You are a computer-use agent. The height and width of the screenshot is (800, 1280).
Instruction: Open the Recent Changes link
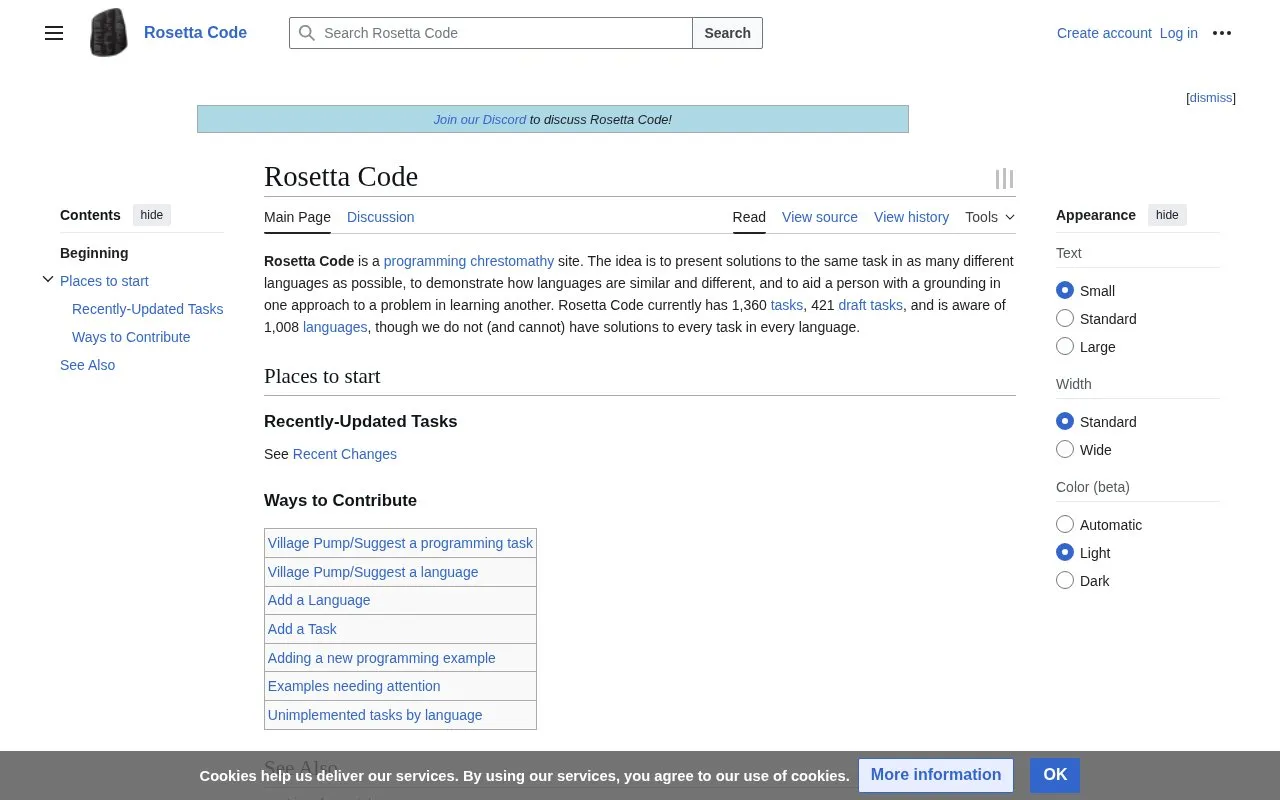(345, 454)
